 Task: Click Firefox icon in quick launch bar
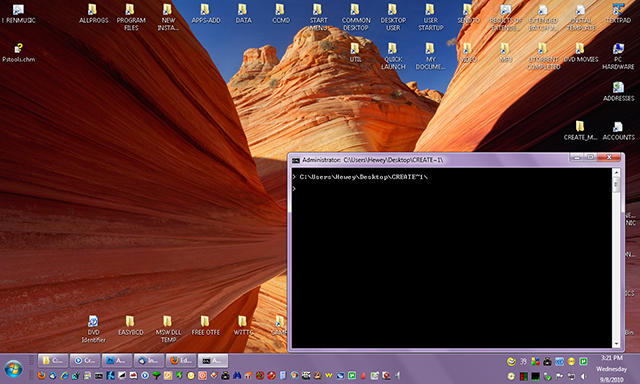coord(42,376)
